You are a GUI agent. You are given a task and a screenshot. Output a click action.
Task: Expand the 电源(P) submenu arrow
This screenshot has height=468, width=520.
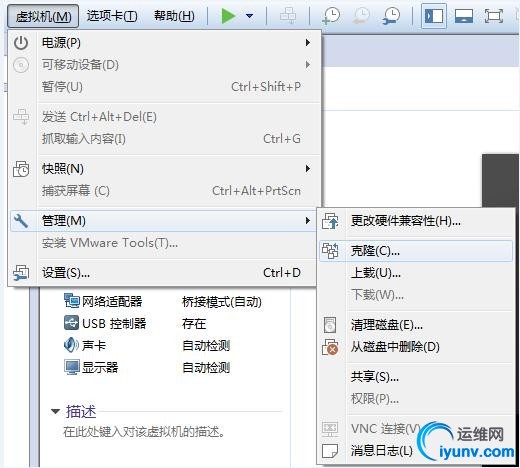308,43
